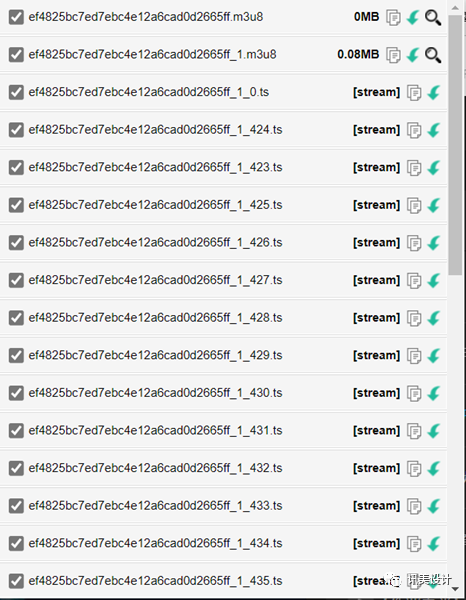Select file name ending _1_430.ts
Screen dimensions: 466x600
[155, 393]
